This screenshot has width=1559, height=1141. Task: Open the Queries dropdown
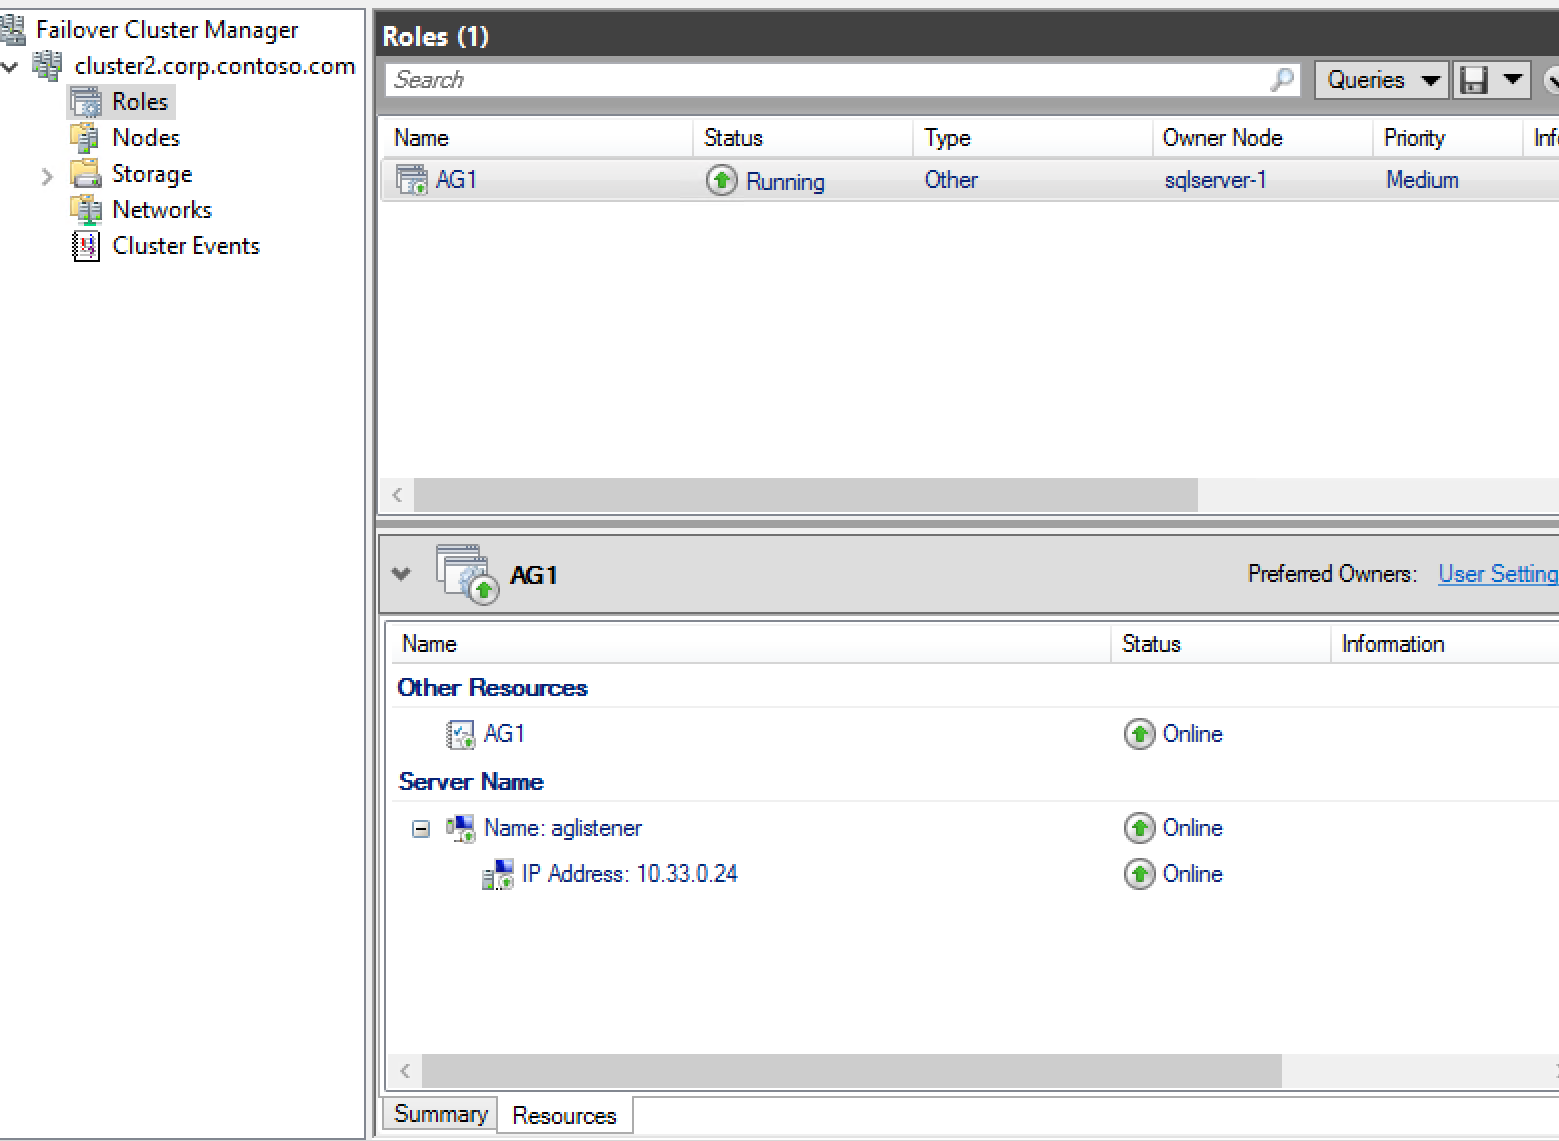1381,80
